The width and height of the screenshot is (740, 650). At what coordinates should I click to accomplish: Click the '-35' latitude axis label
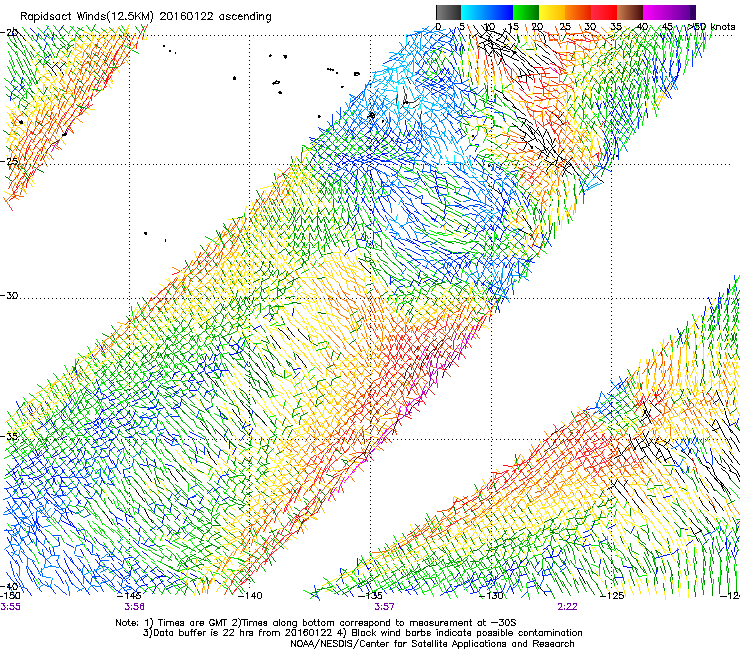(9, 436)
